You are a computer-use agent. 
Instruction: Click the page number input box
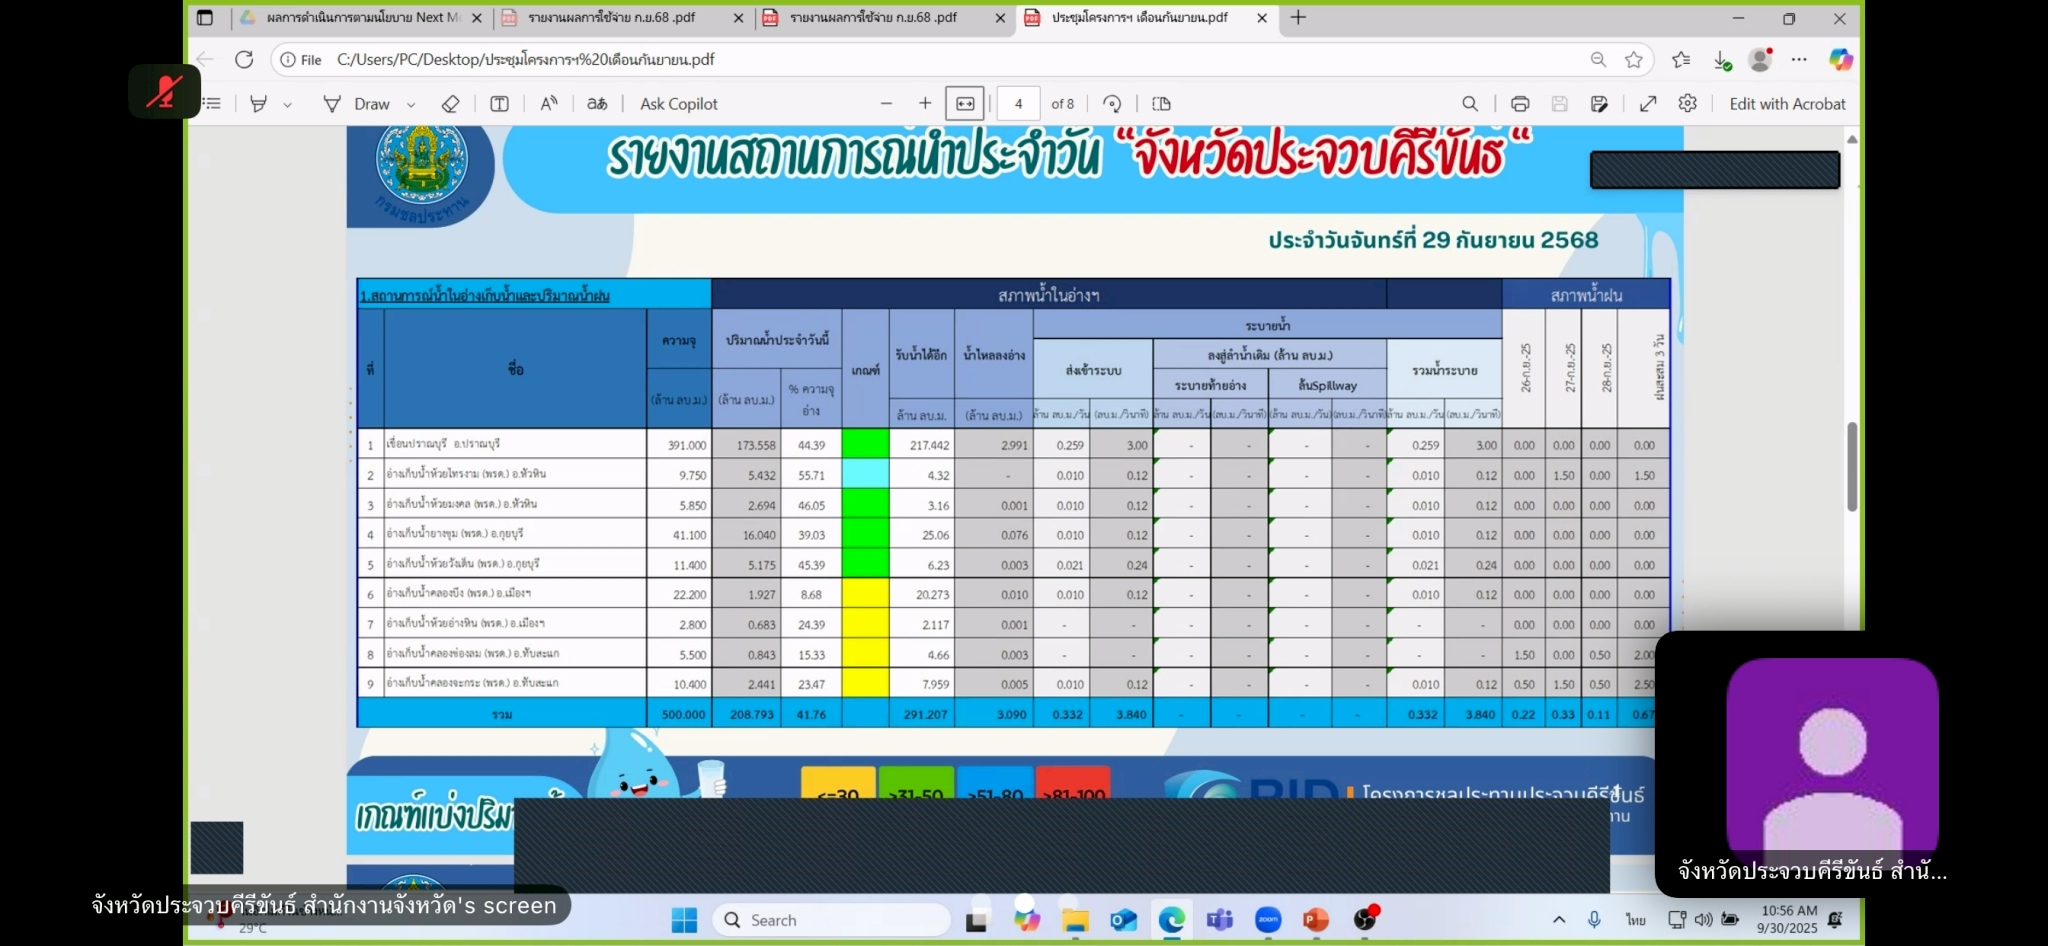tap(1018, 104)
